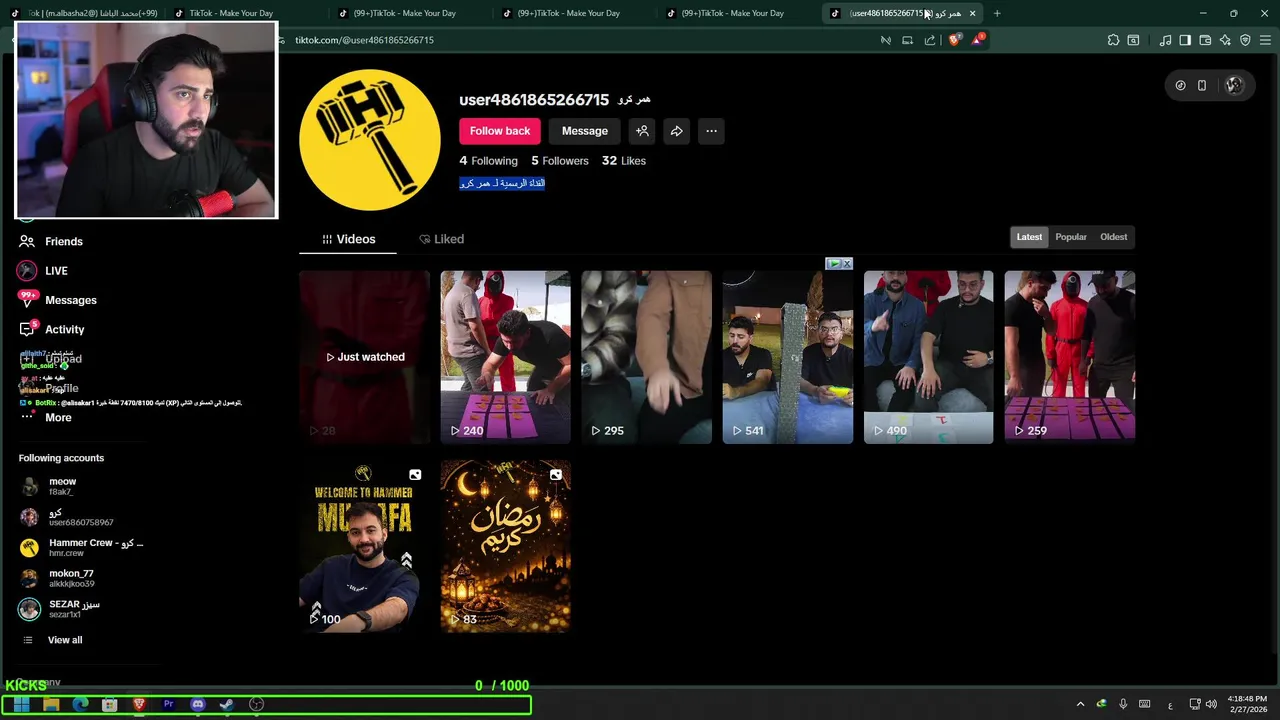Screen dimensions: 1280x720
Task: Open the video with 240 views
Action: click(506, 357)
